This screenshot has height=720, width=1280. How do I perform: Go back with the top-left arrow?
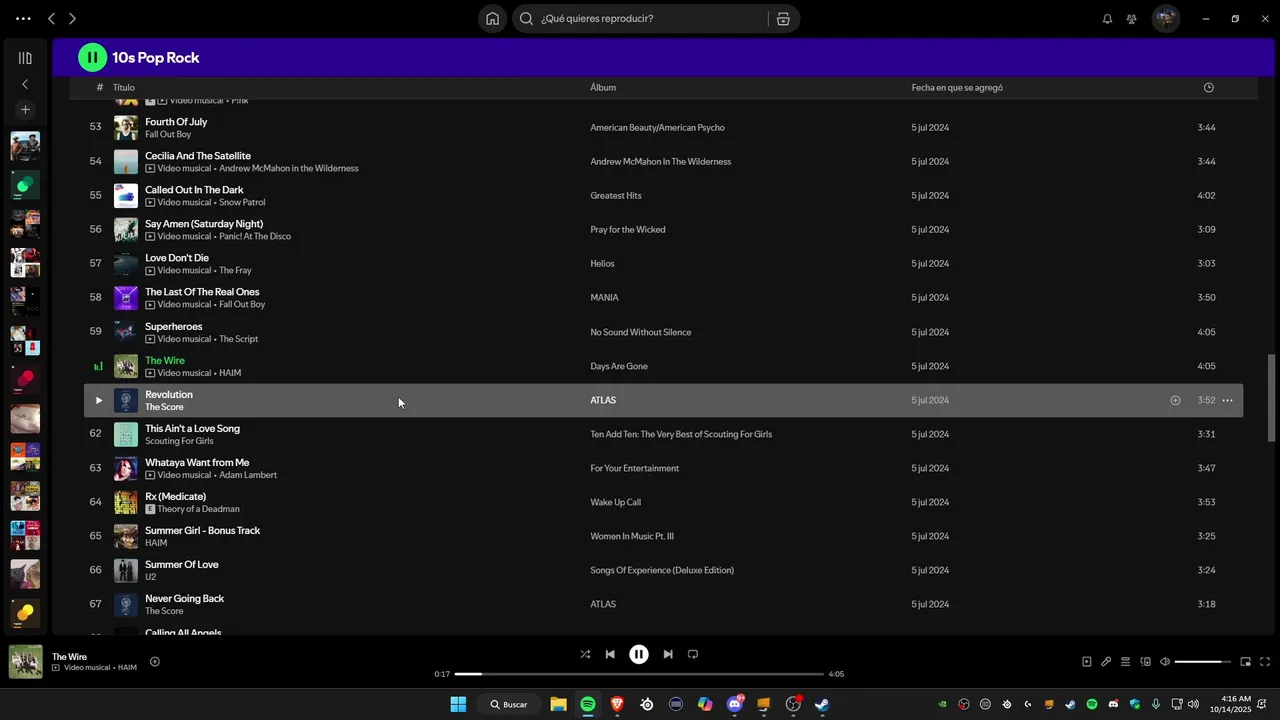(x=52, y=19)
